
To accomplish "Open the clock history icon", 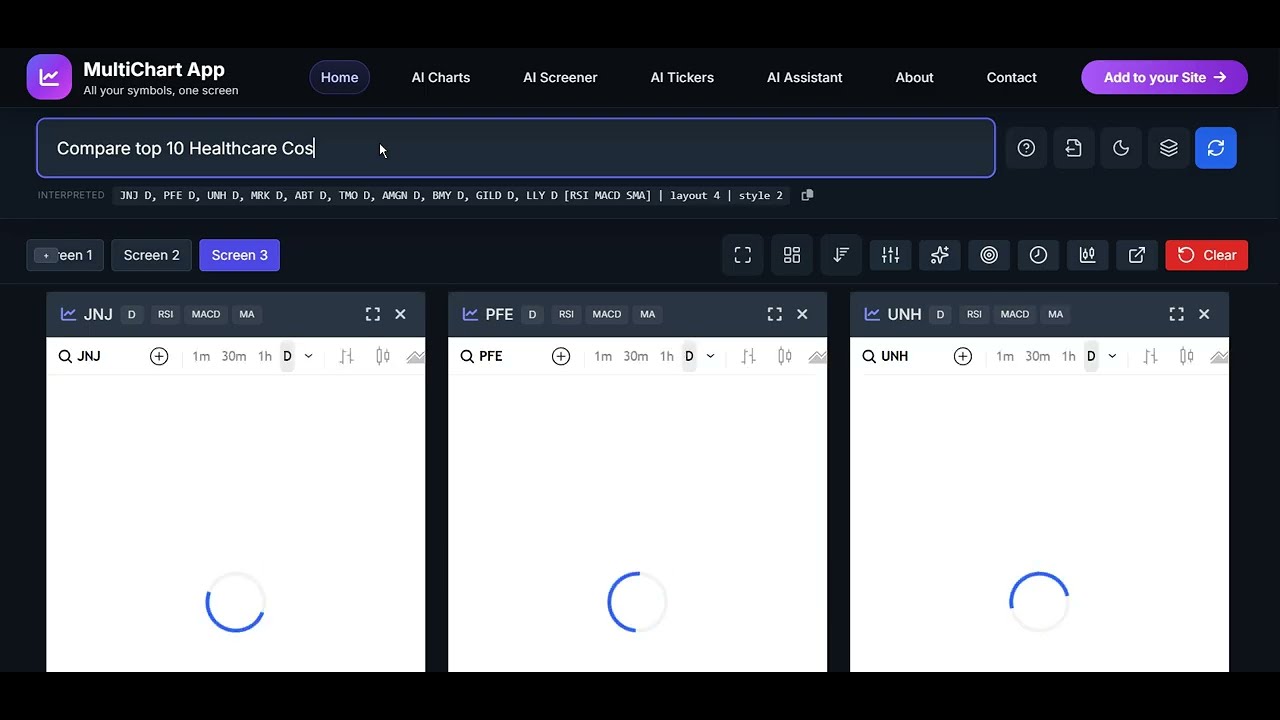I will click(x=1038, y=255).
